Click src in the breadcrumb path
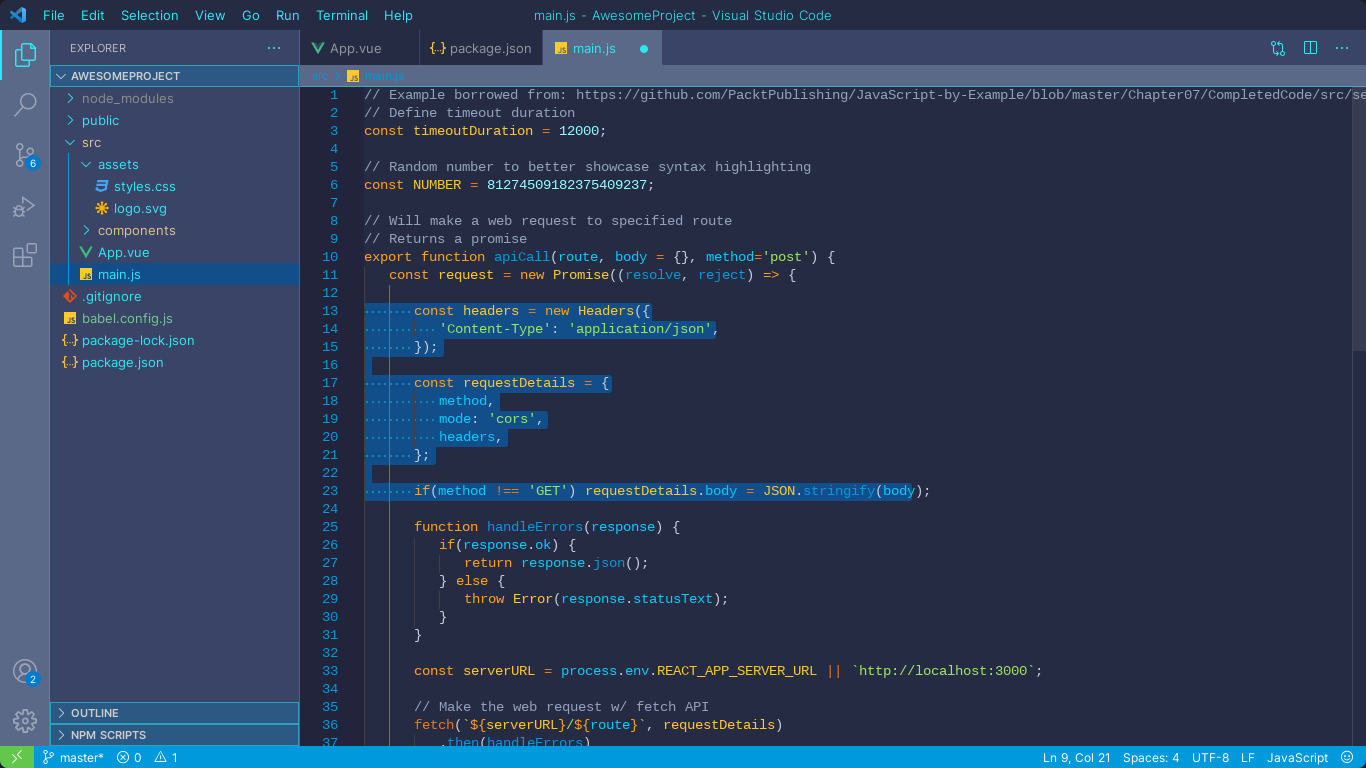 [x=320, y=75]
